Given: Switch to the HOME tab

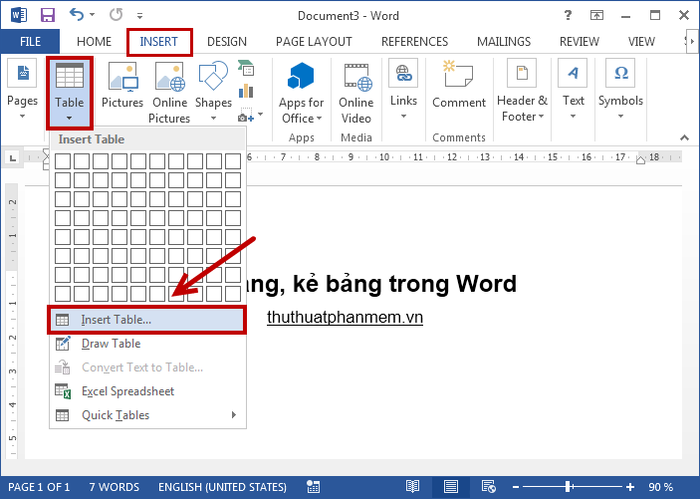Looking at the screenshot, I should (x=94, y=42).
